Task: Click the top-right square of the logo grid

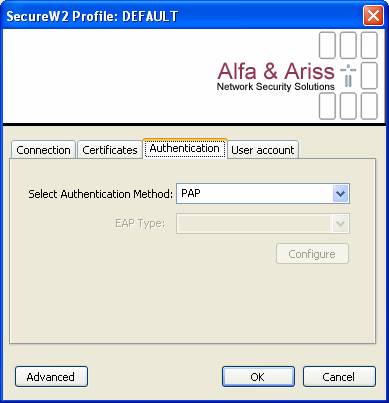Action: pos(369,45)
